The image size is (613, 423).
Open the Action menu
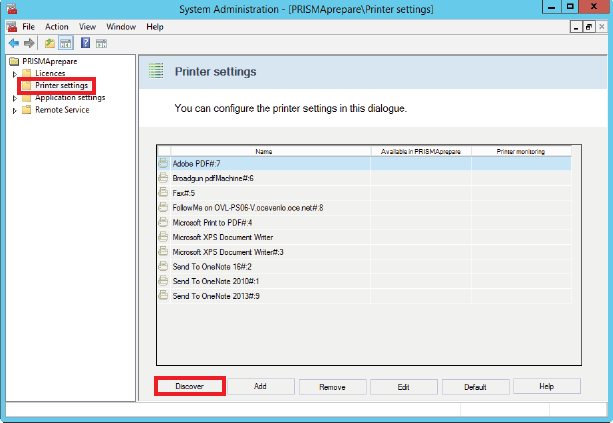(57, 27)
